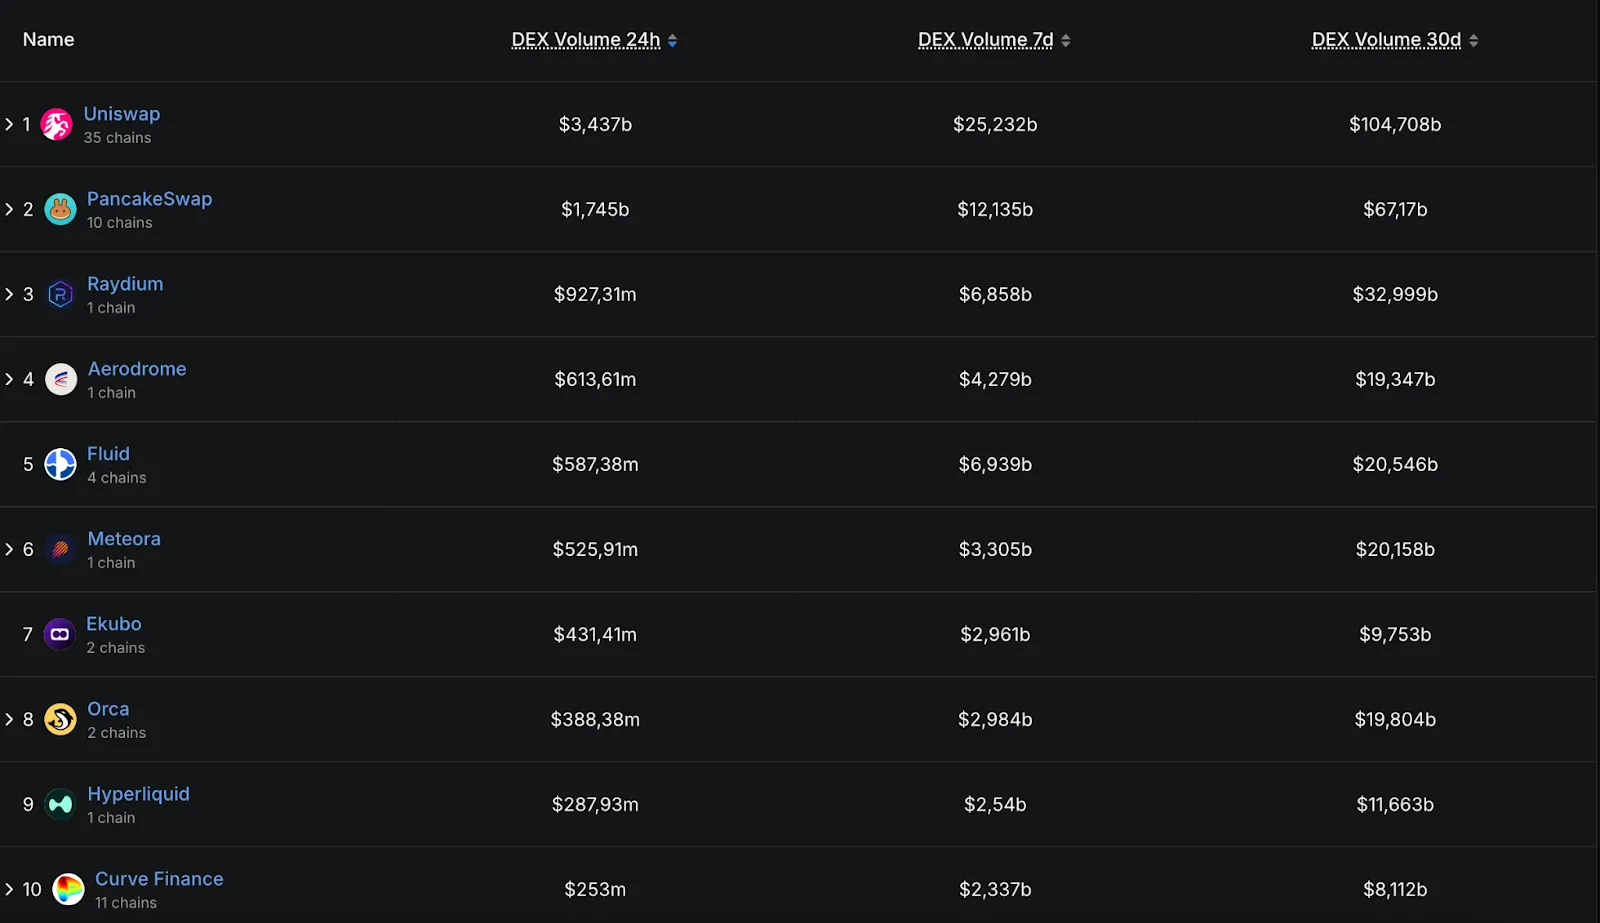Click the Name column header
This screenshot has width=1600, height=923.
tap(48, 40)
